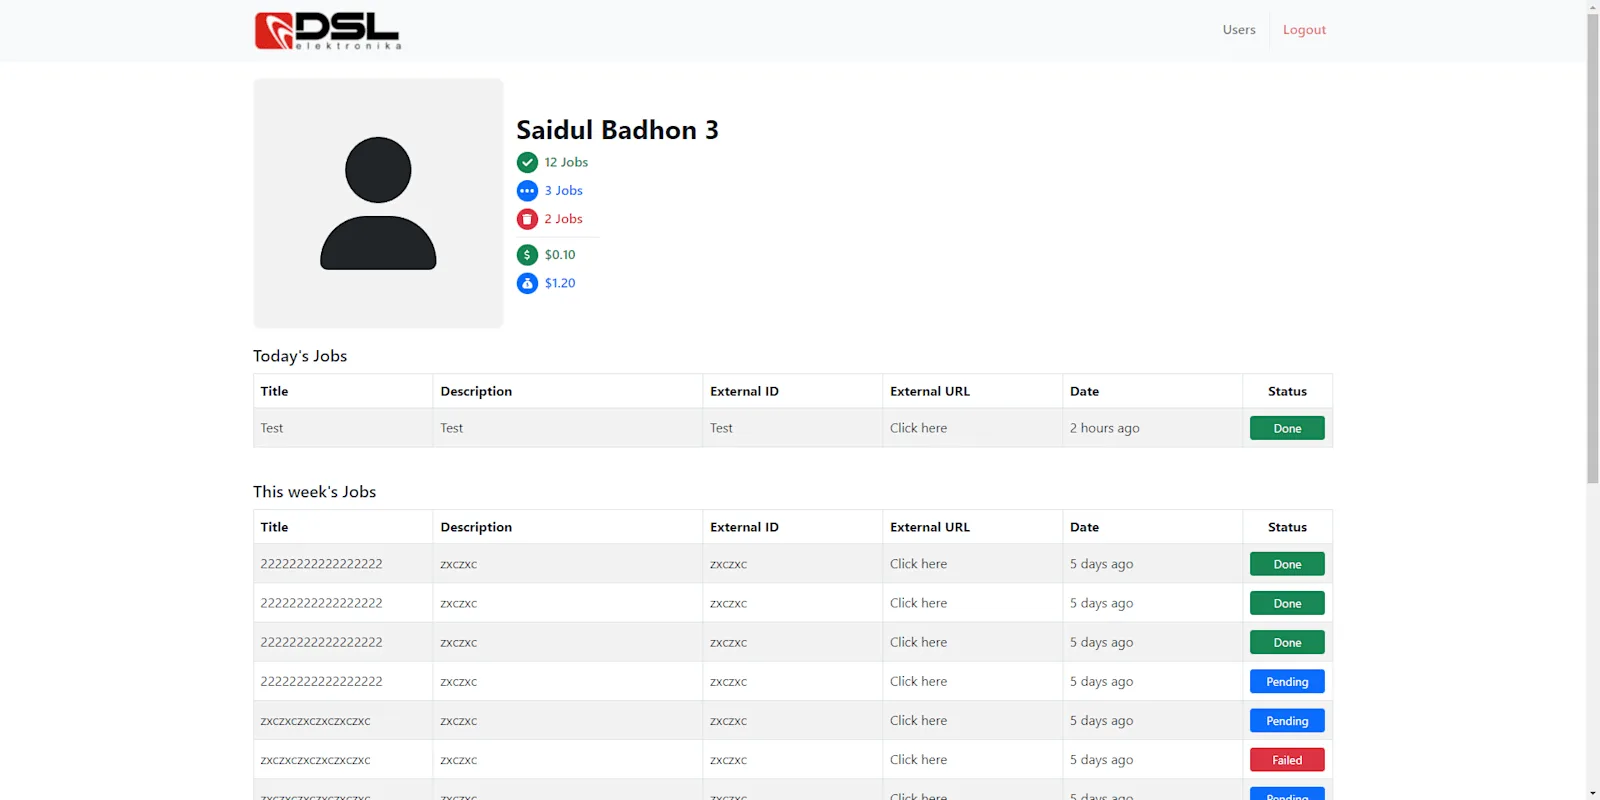Click the blue money bag icon
The width and height of the screenshot is (1600, 800).
527,283
